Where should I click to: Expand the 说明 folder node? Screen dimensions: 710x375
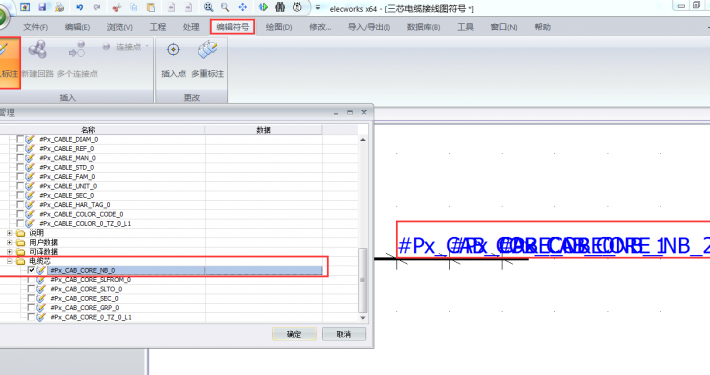(x=10, y=233)
